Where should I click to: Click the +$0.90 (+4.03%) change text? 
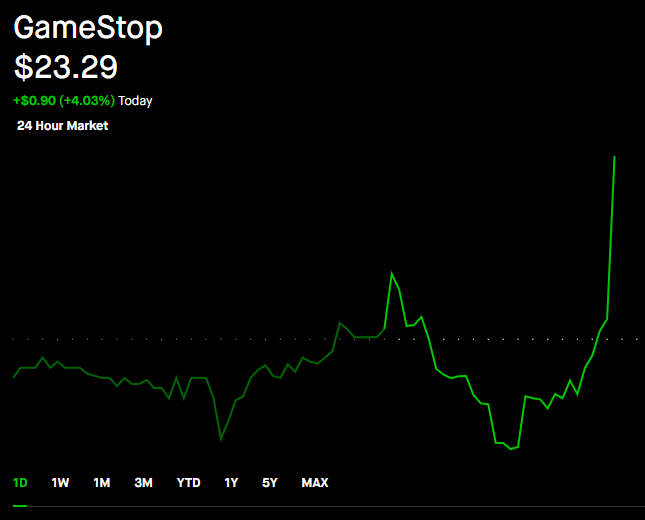click(64, 100)
